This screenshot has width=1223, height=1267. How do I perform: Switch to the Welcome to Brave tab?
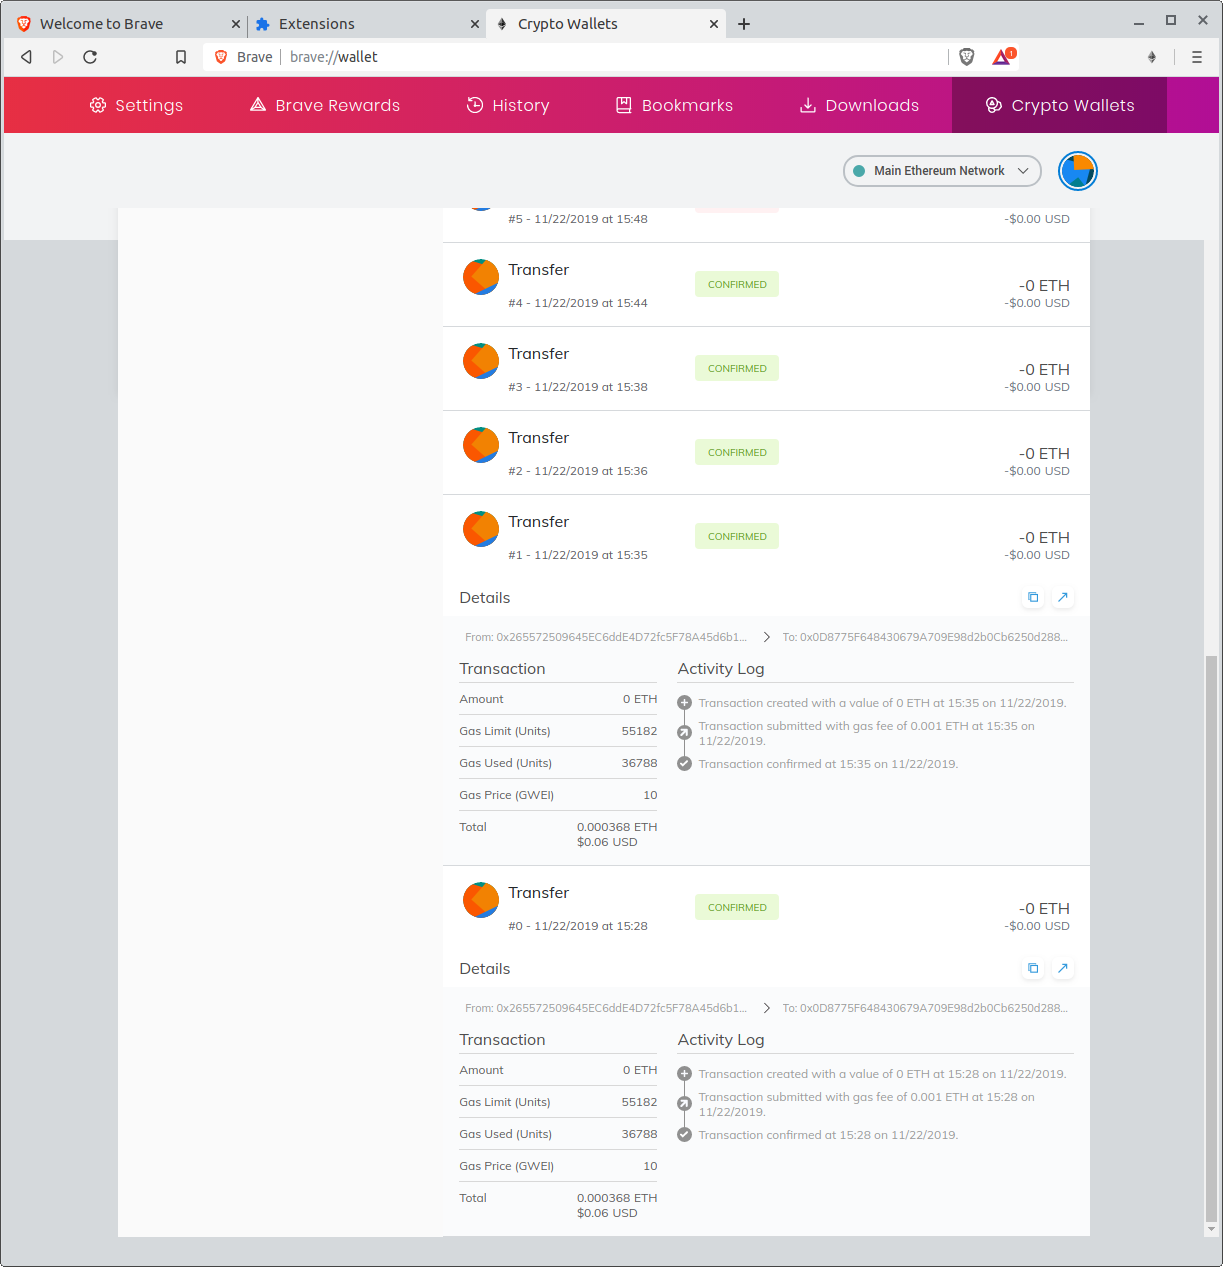pos(125,24)
